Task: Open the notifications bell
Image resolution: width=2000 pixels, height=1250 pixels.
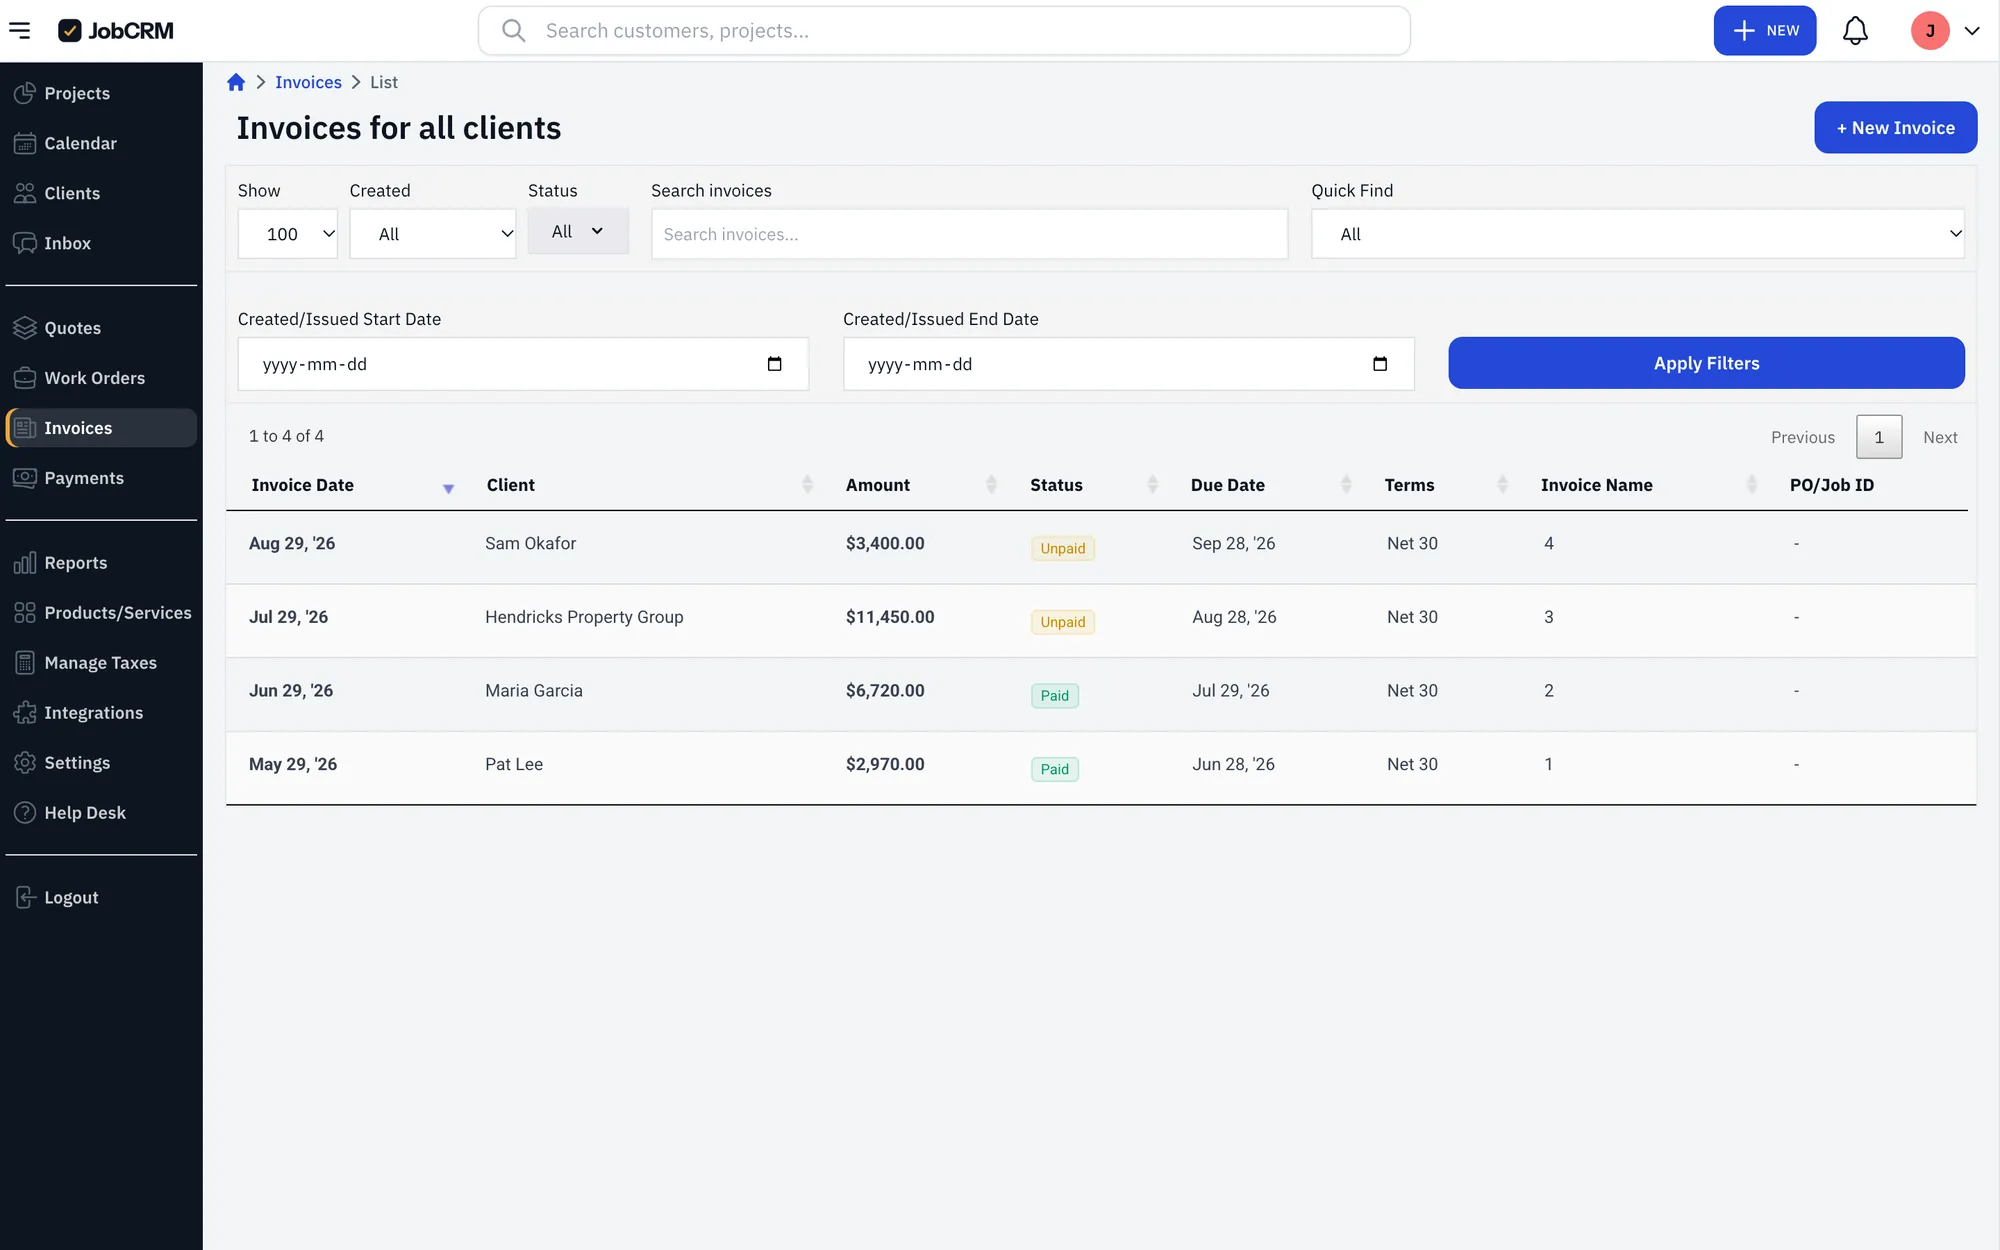Action: tap(1855, 31)
